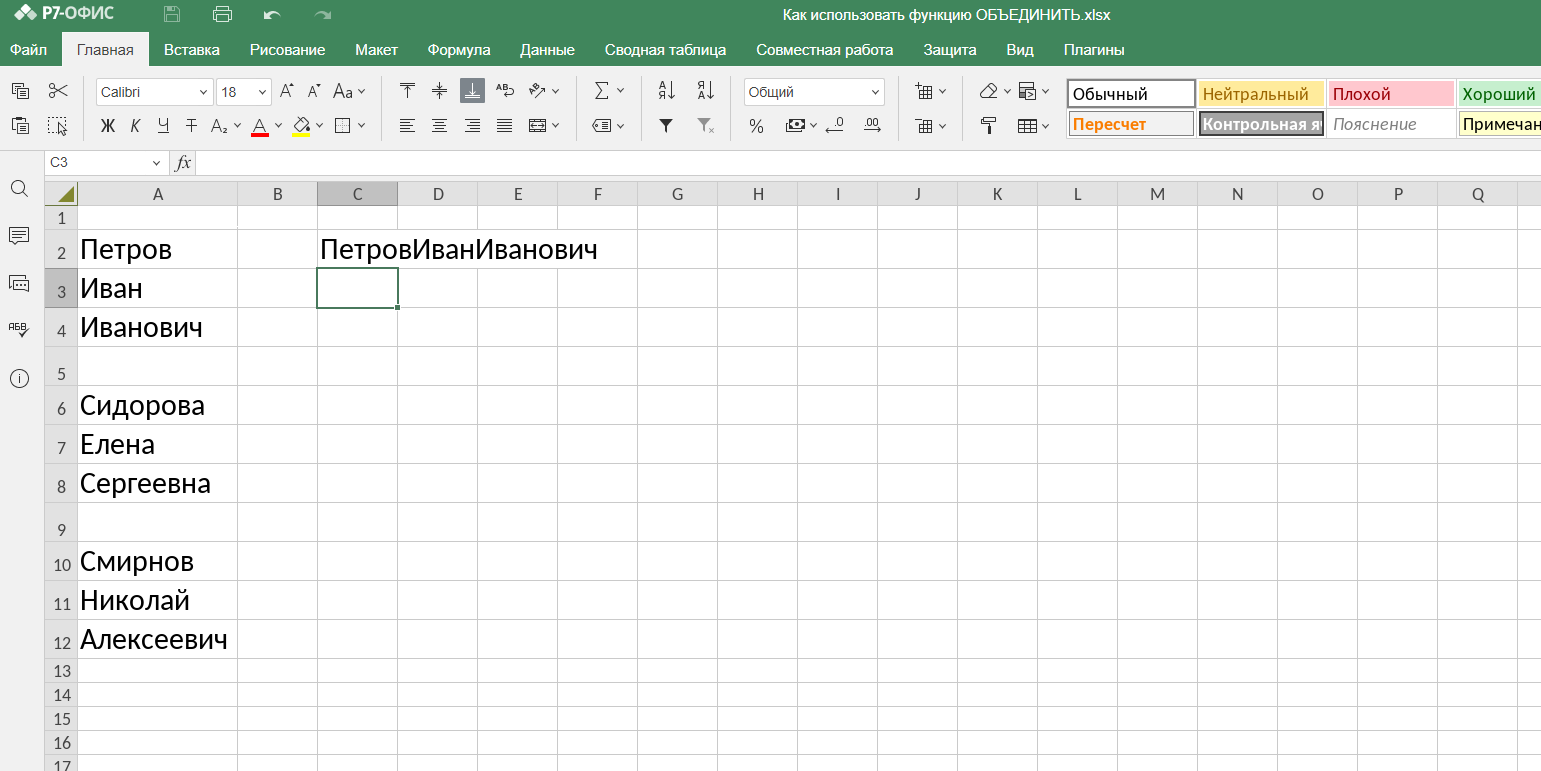Click the Copy icon
The width and height of the screenshot is (1541, 771).
(20, 91)
